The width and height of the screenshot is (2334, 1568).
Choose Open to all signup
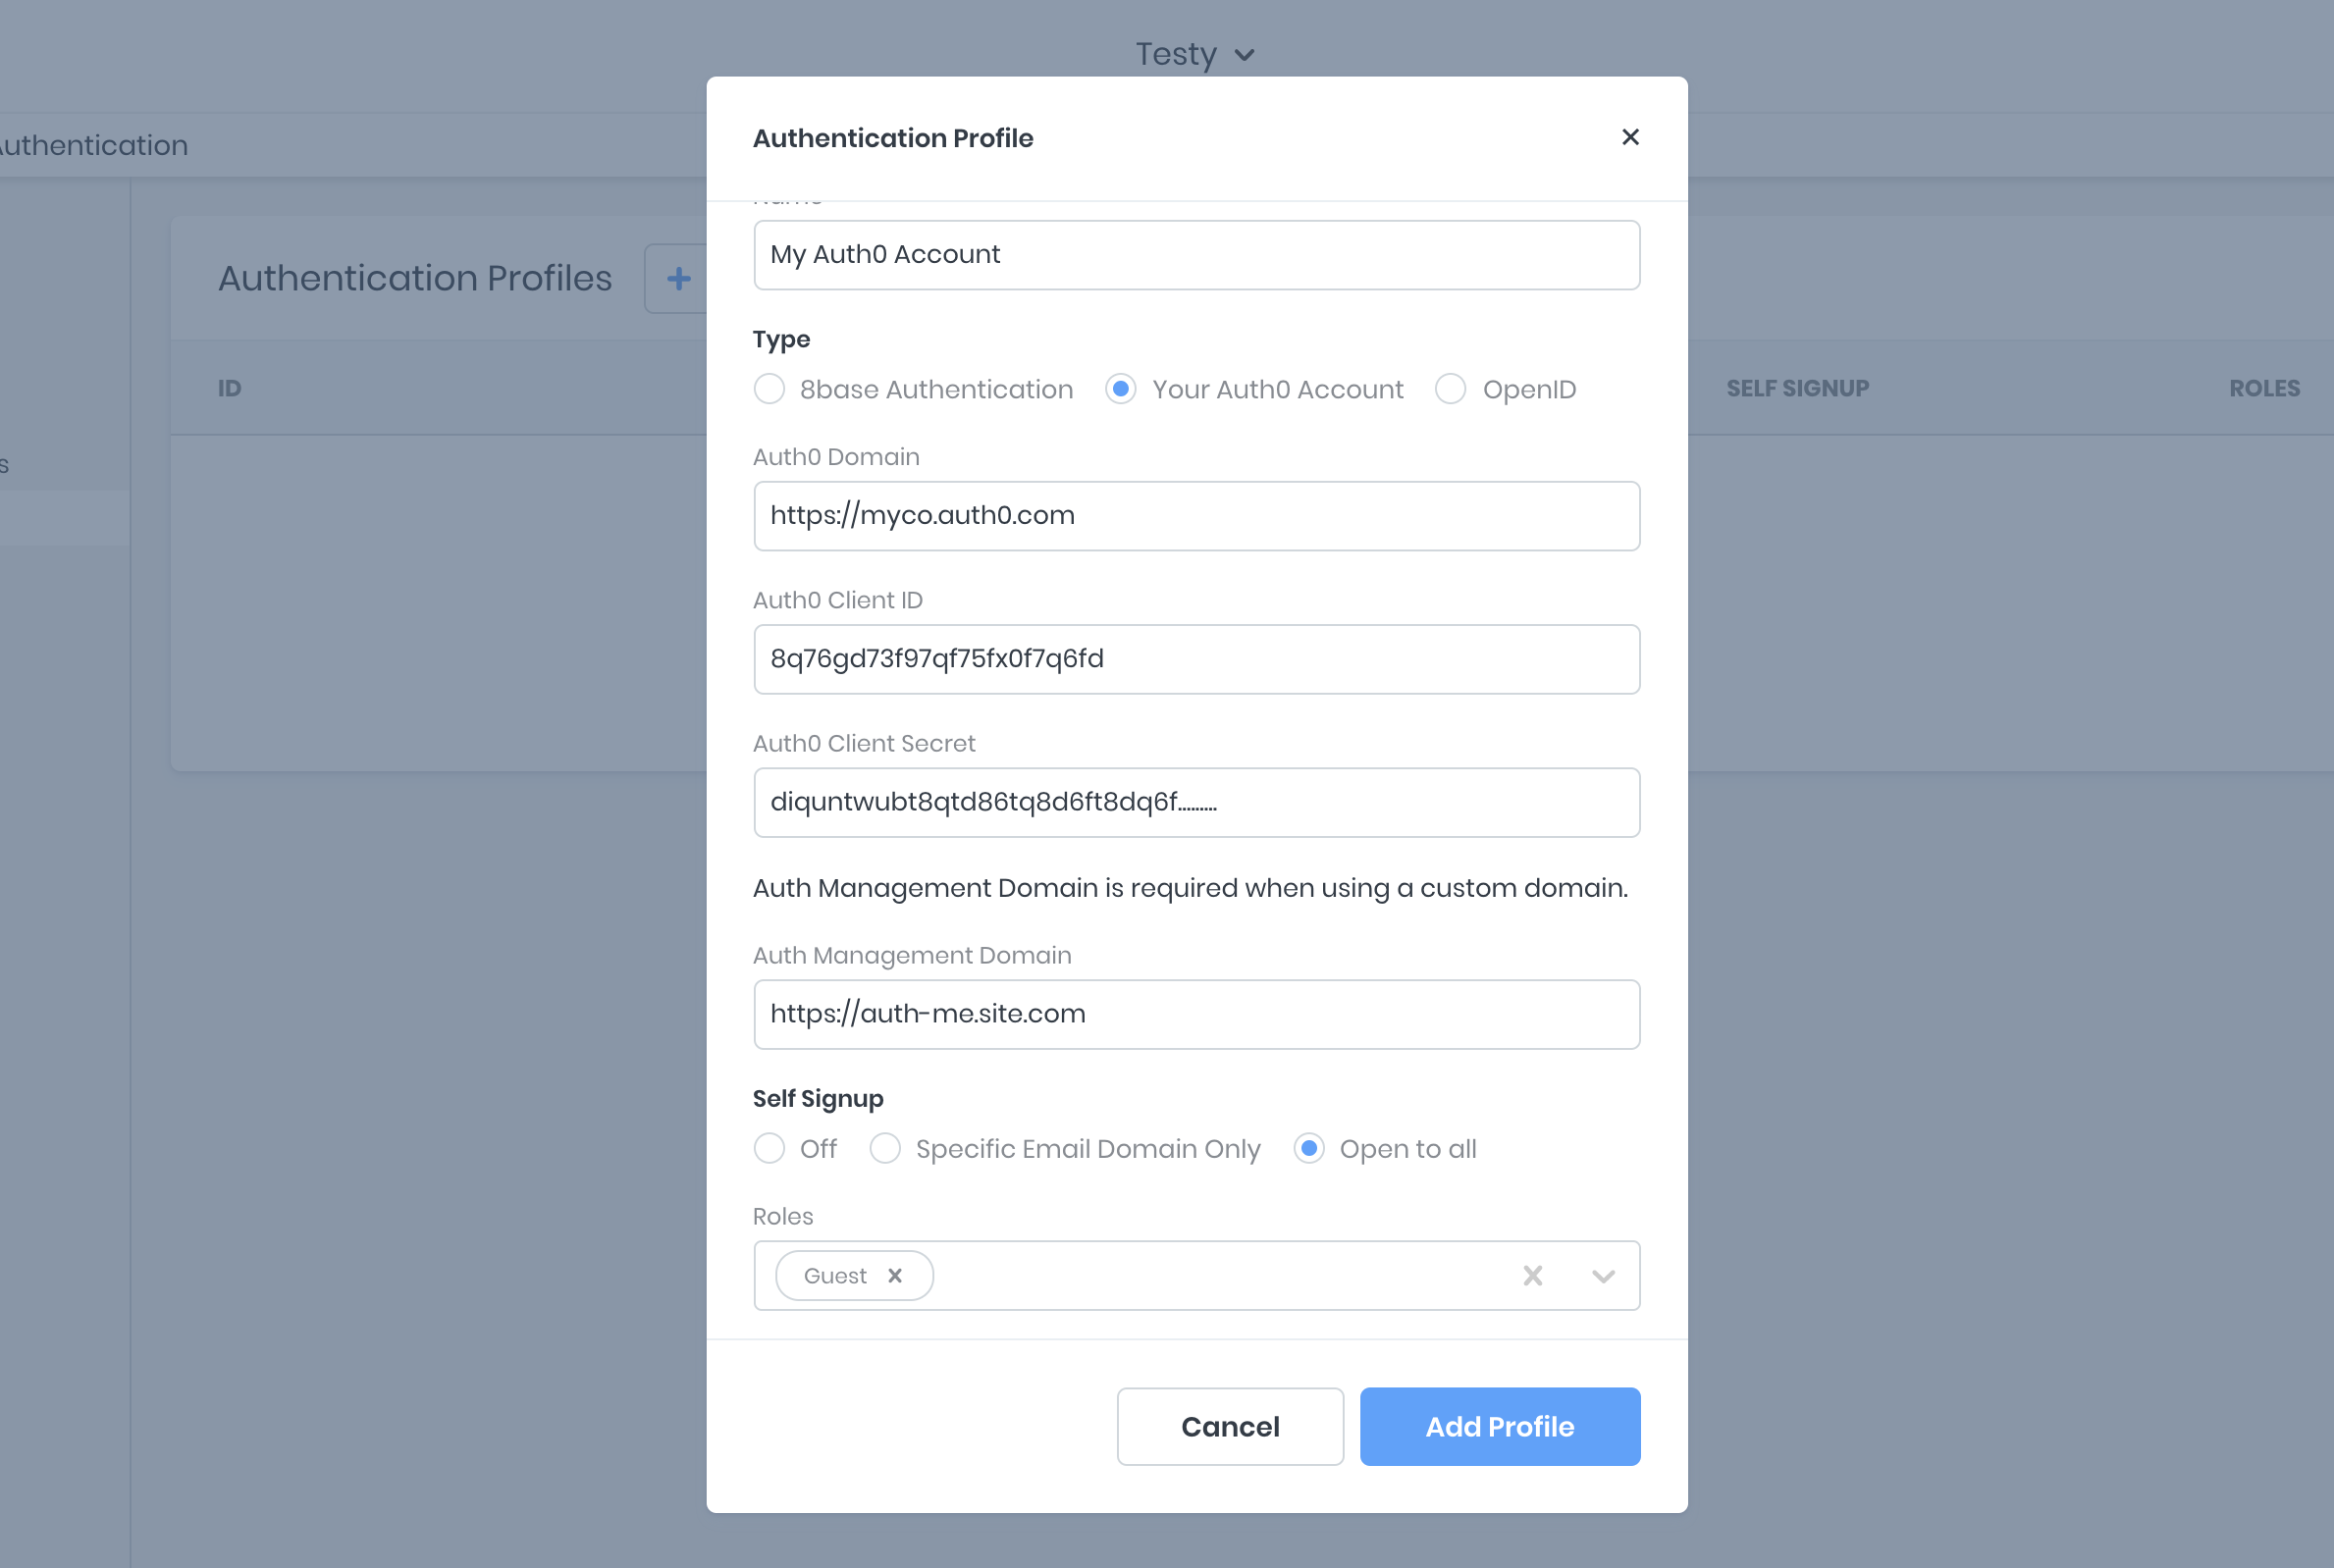pyautogui.click(x=1309, y=1148)
